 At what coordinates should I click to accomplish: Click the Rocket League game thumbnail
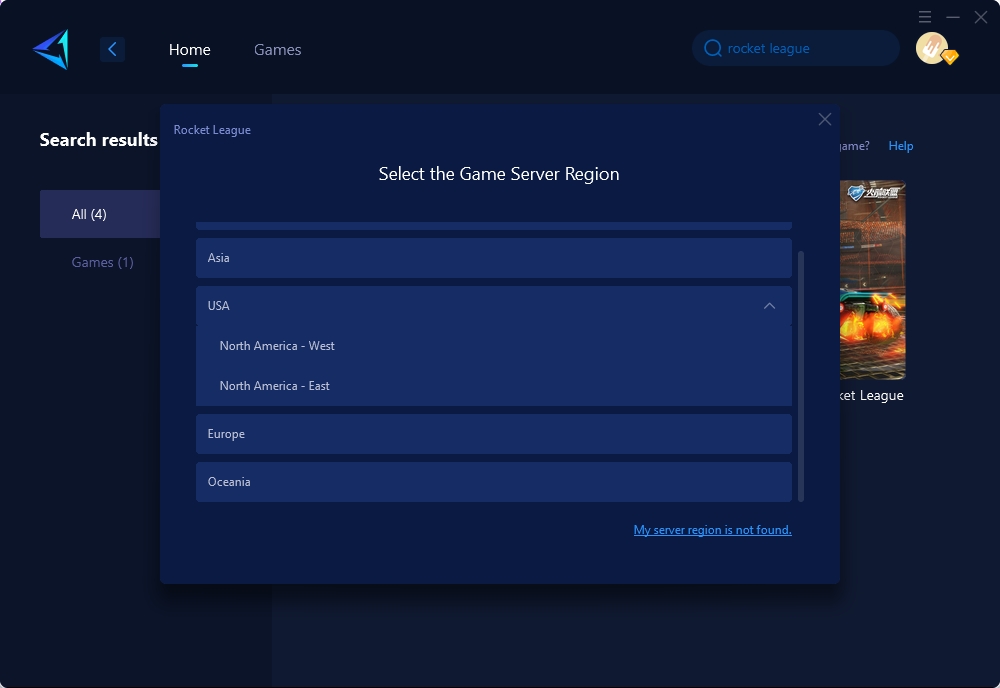point(872,280)
